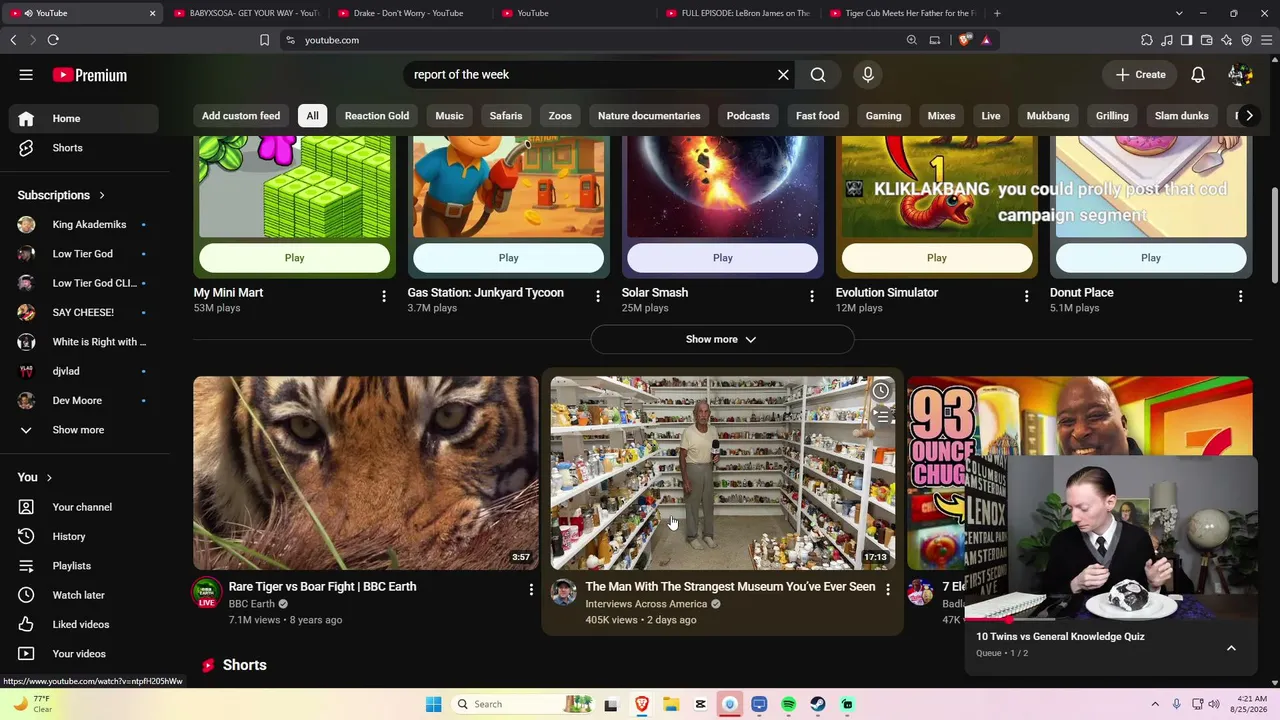
Task: Select the Reaction Gold chip
Action: click(377, 116)
